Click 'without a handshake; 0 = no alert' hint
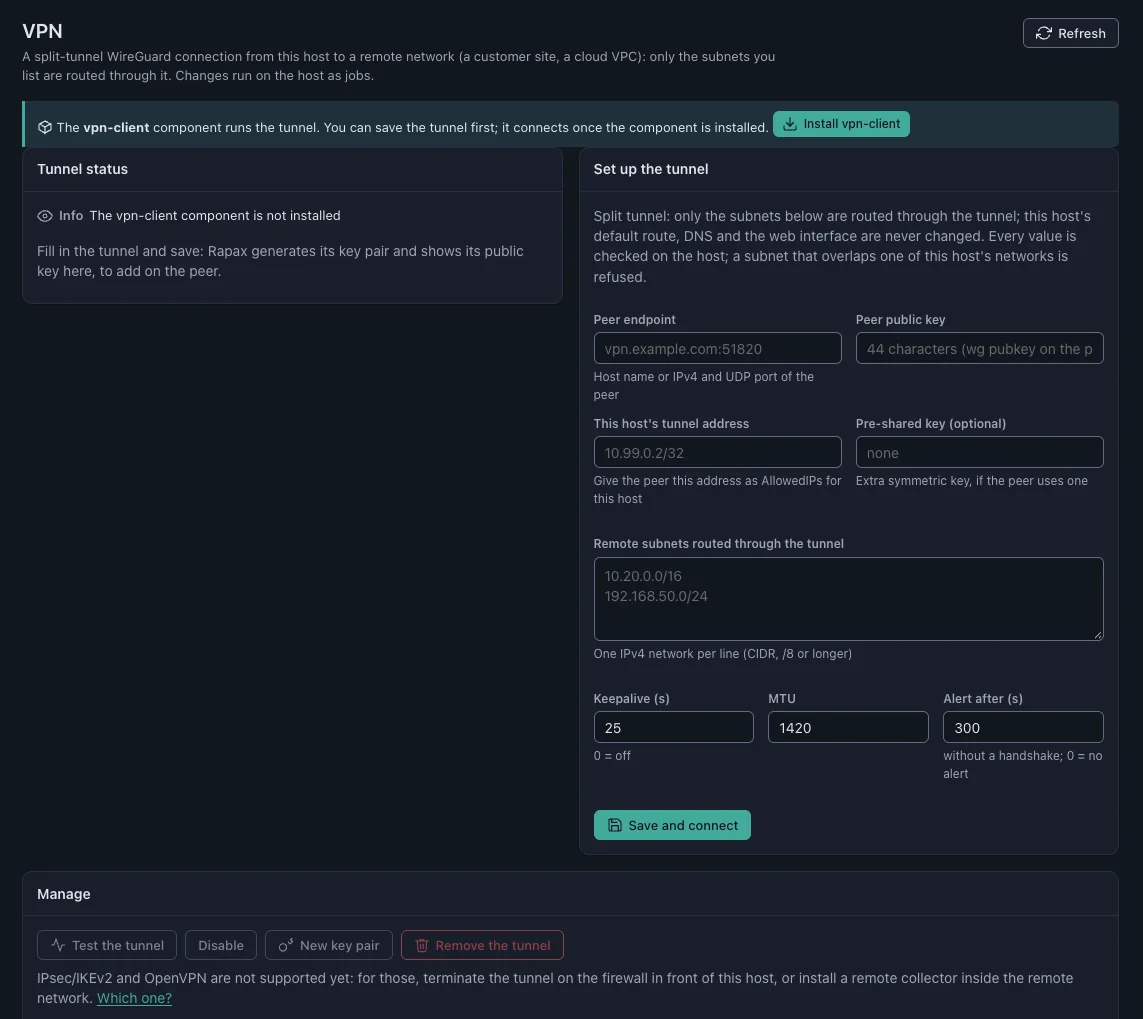 tap(1022, 765)
